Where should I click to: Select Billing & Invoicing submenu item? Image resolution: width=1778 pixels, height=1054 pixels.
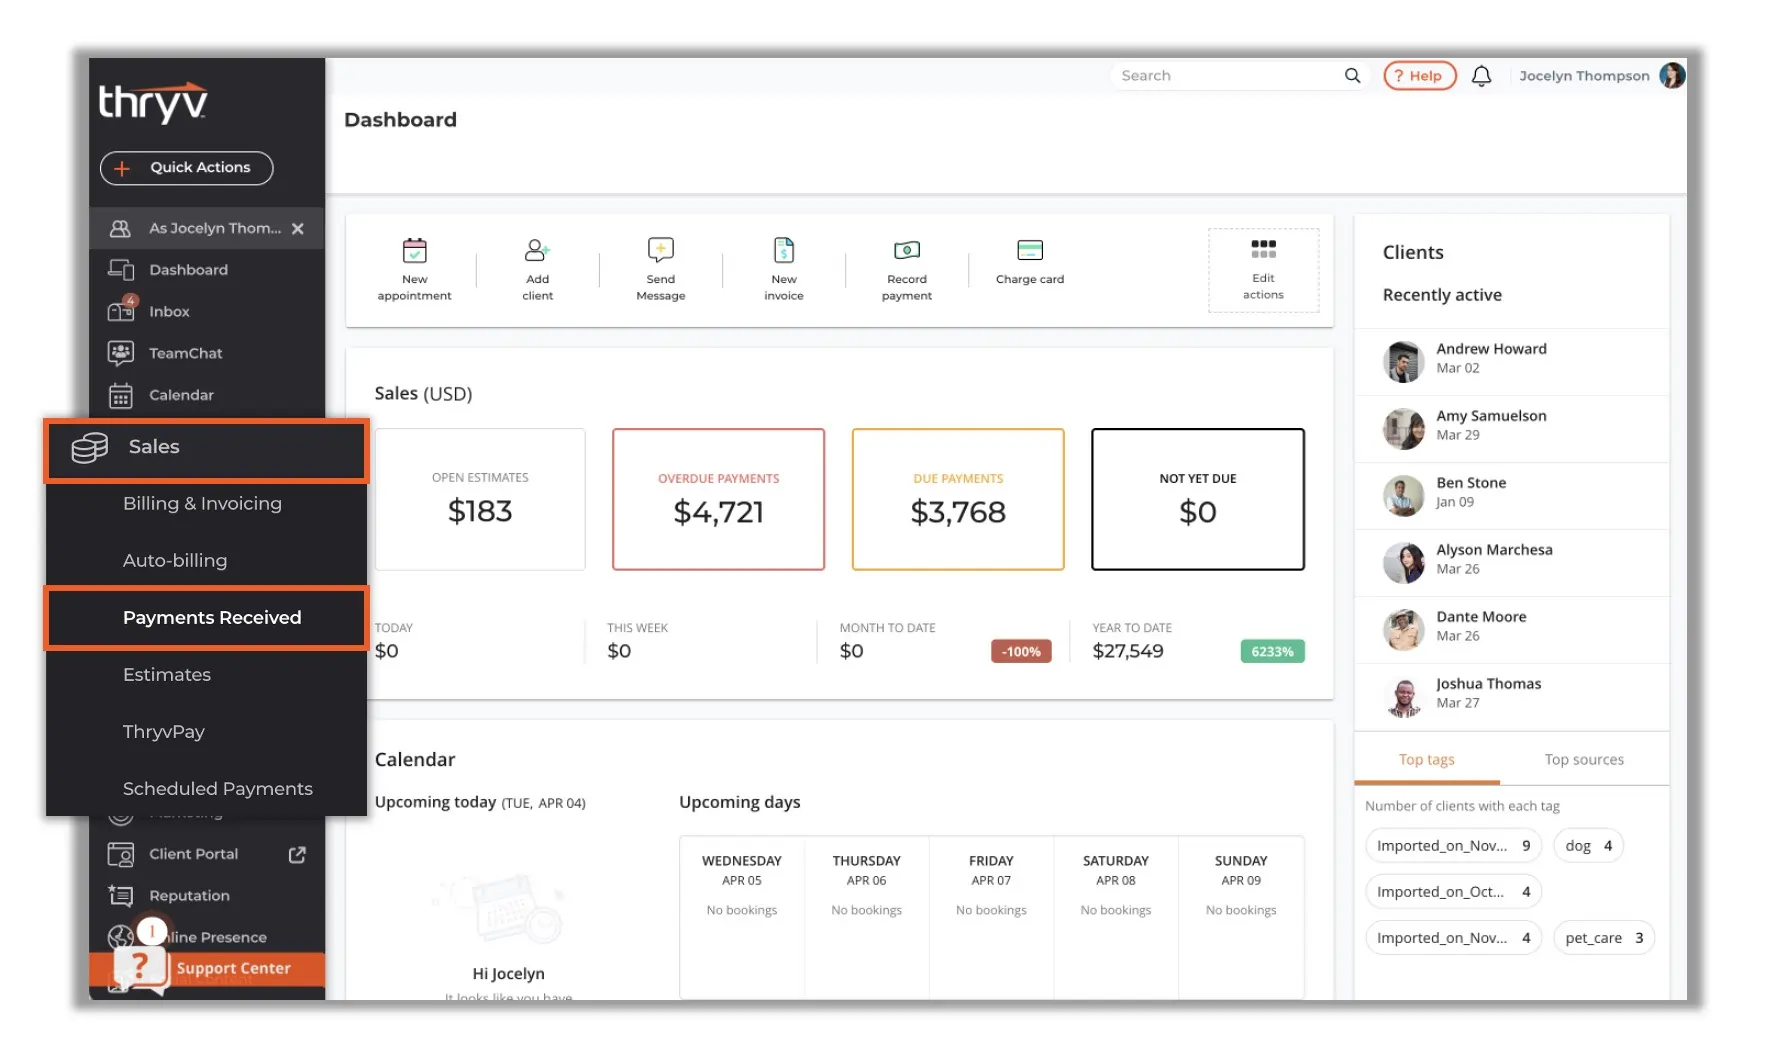click(x=202, y=504)
